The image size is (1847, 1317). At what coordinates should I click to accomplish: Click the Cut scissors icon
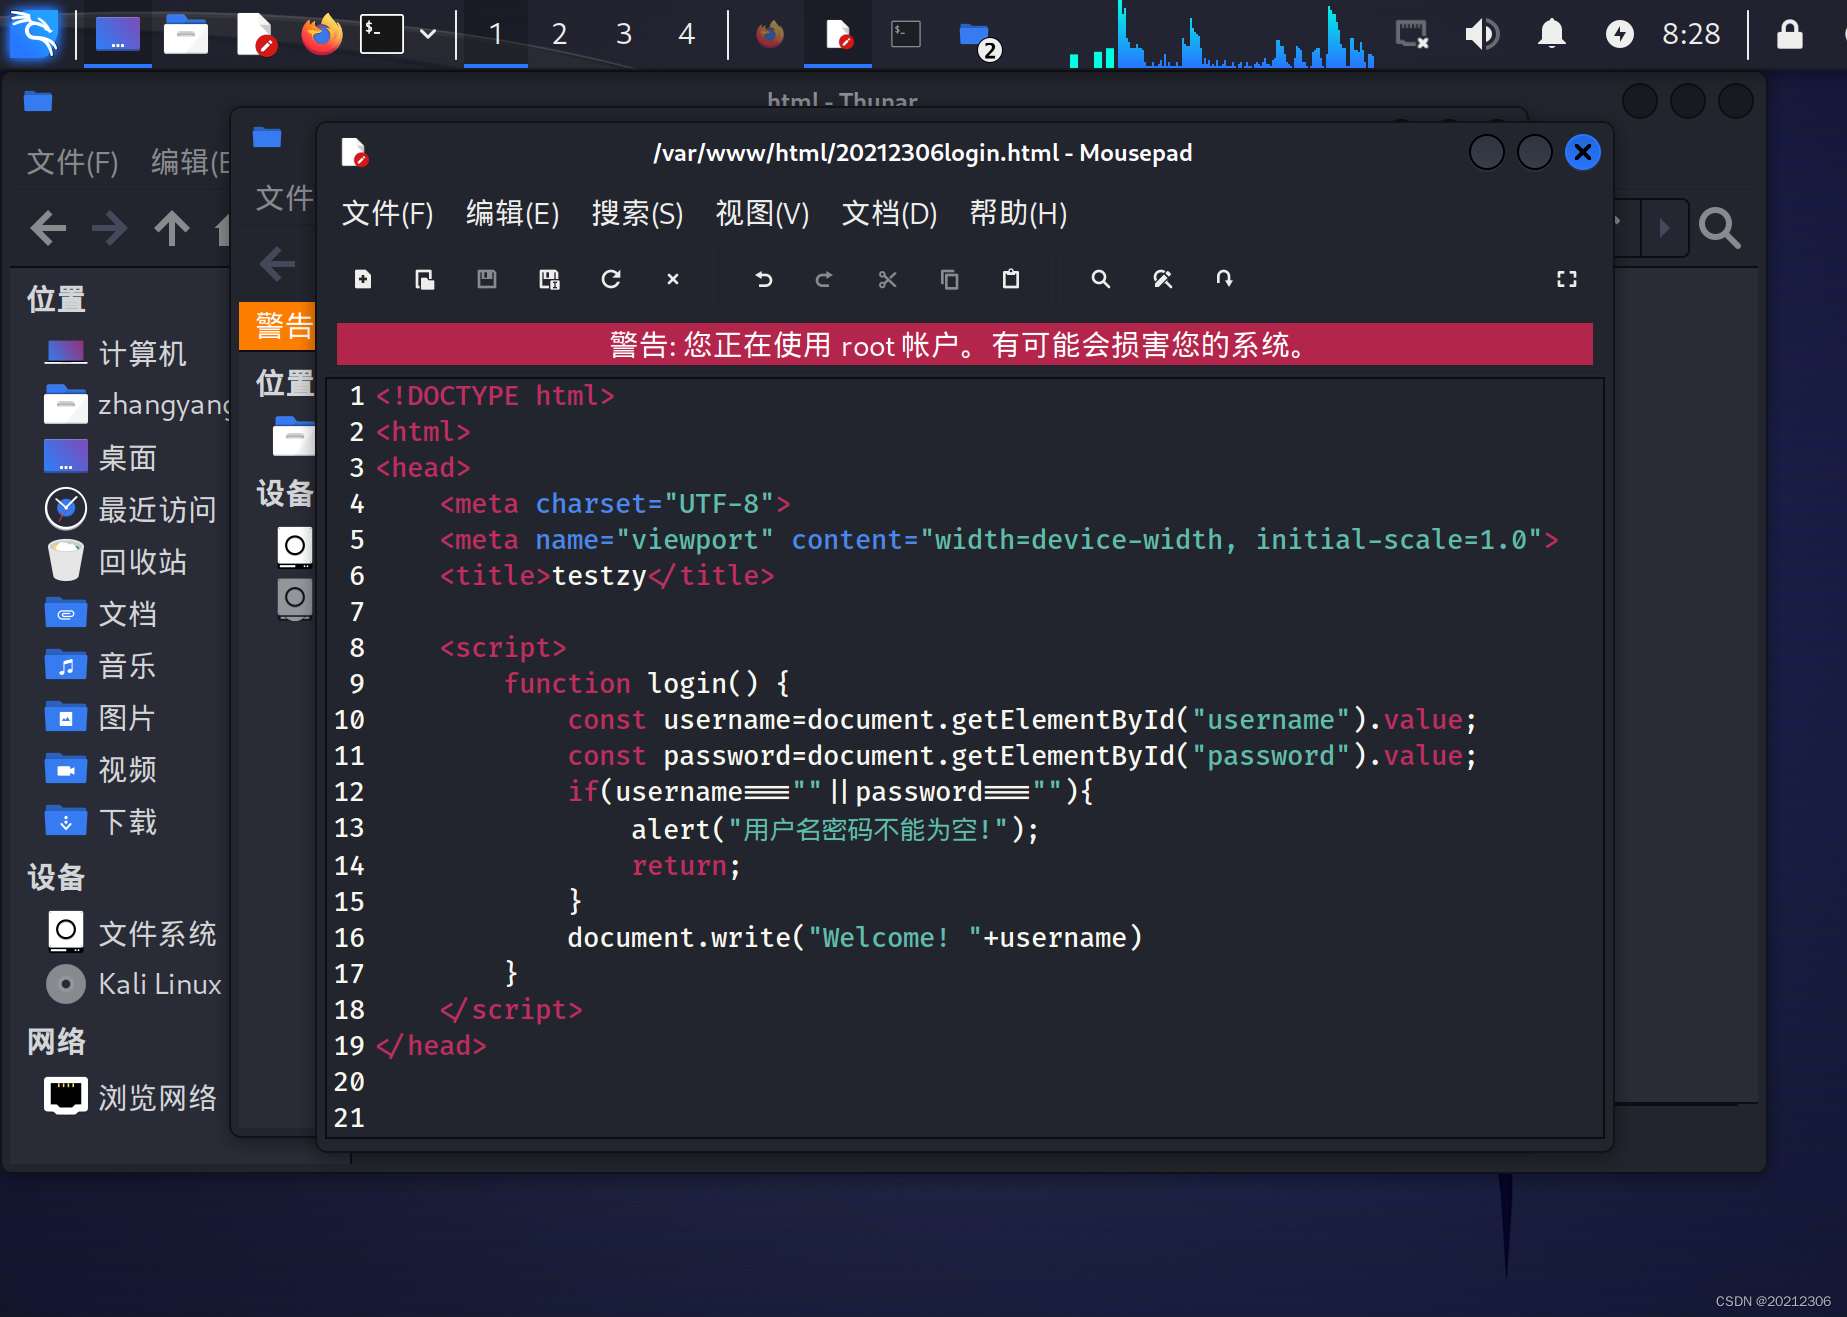pos(887,279)
